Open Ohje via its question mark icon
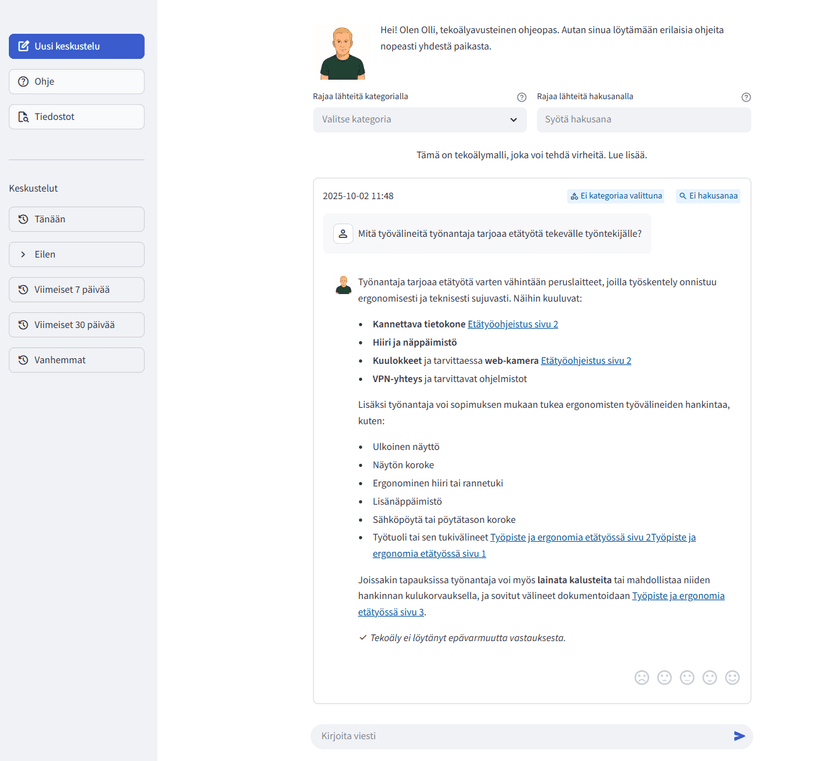The image size is (828, 761). (23, 81)
